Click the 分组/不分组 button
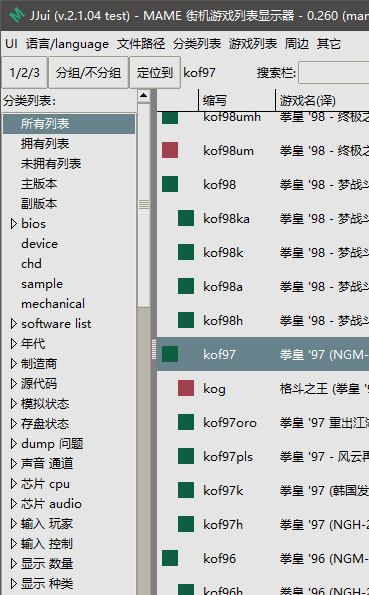The width and height of the screenshot is (369, 595). (88, 72)
